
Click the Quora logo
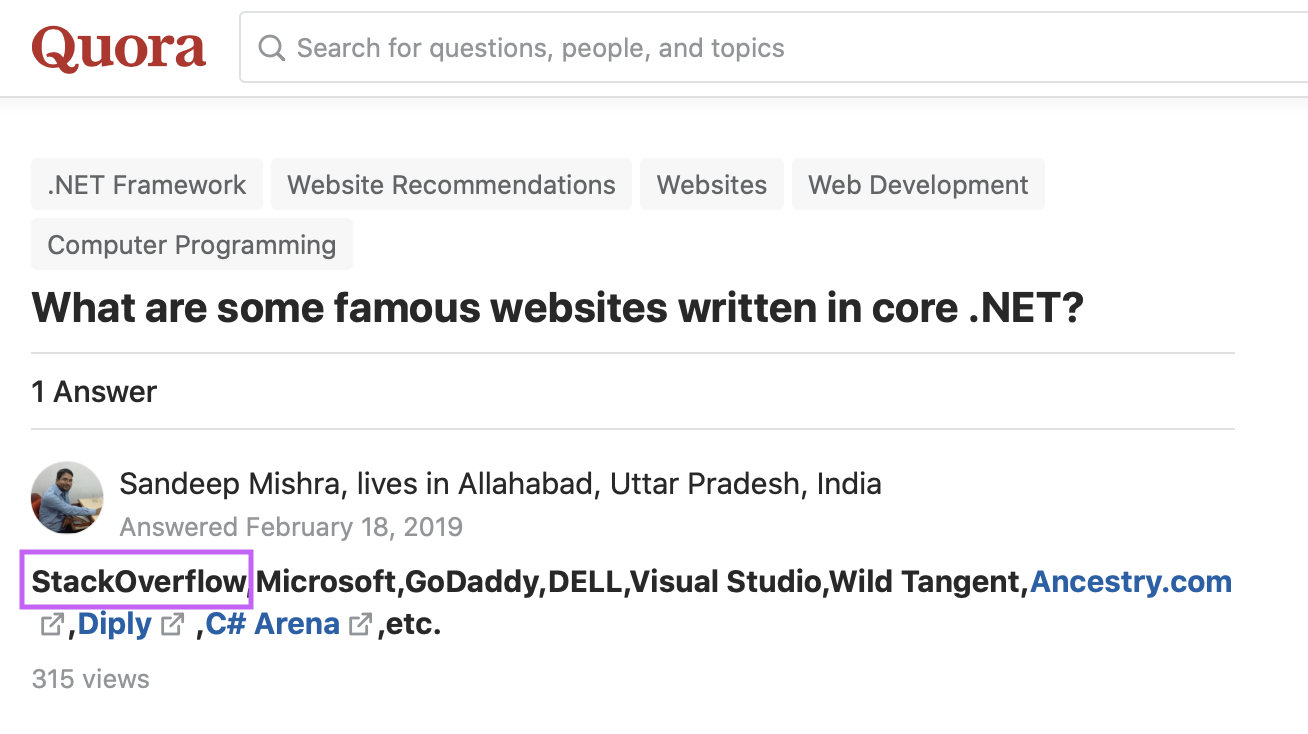[x=117, y=47]
